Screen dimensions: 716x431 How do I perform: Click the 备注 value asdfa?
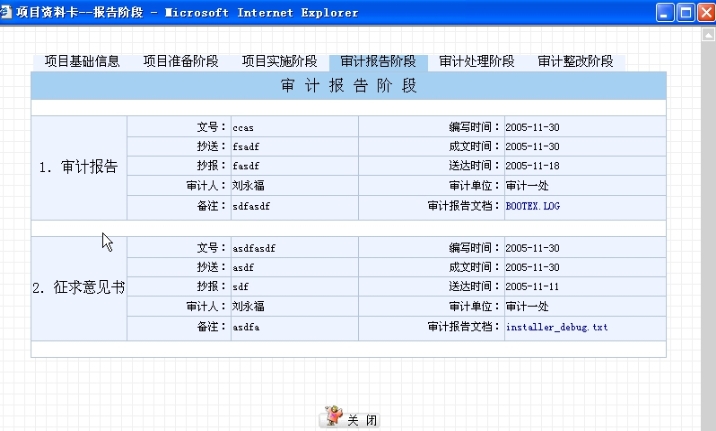click(x=246, y=328)
